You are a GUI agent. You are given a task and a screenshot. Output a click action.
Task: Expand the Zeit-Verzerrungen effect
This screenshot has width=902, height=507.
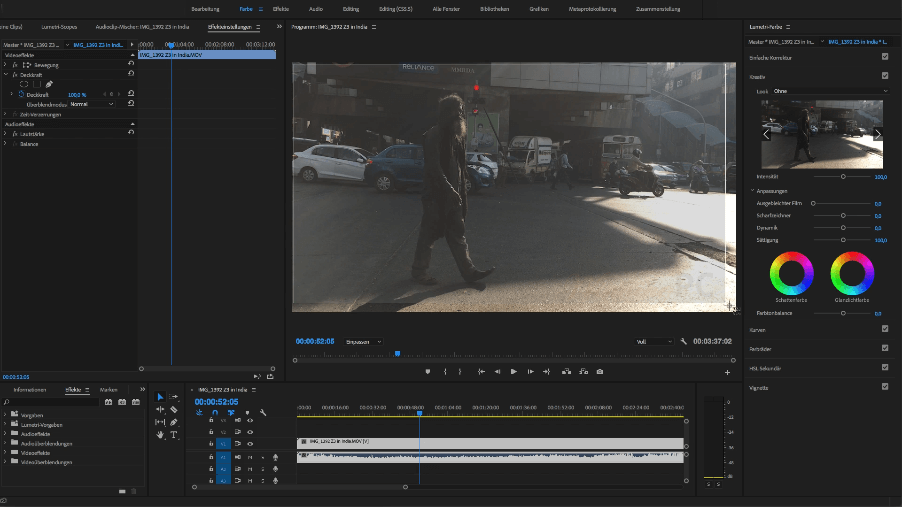click(5, 115)
